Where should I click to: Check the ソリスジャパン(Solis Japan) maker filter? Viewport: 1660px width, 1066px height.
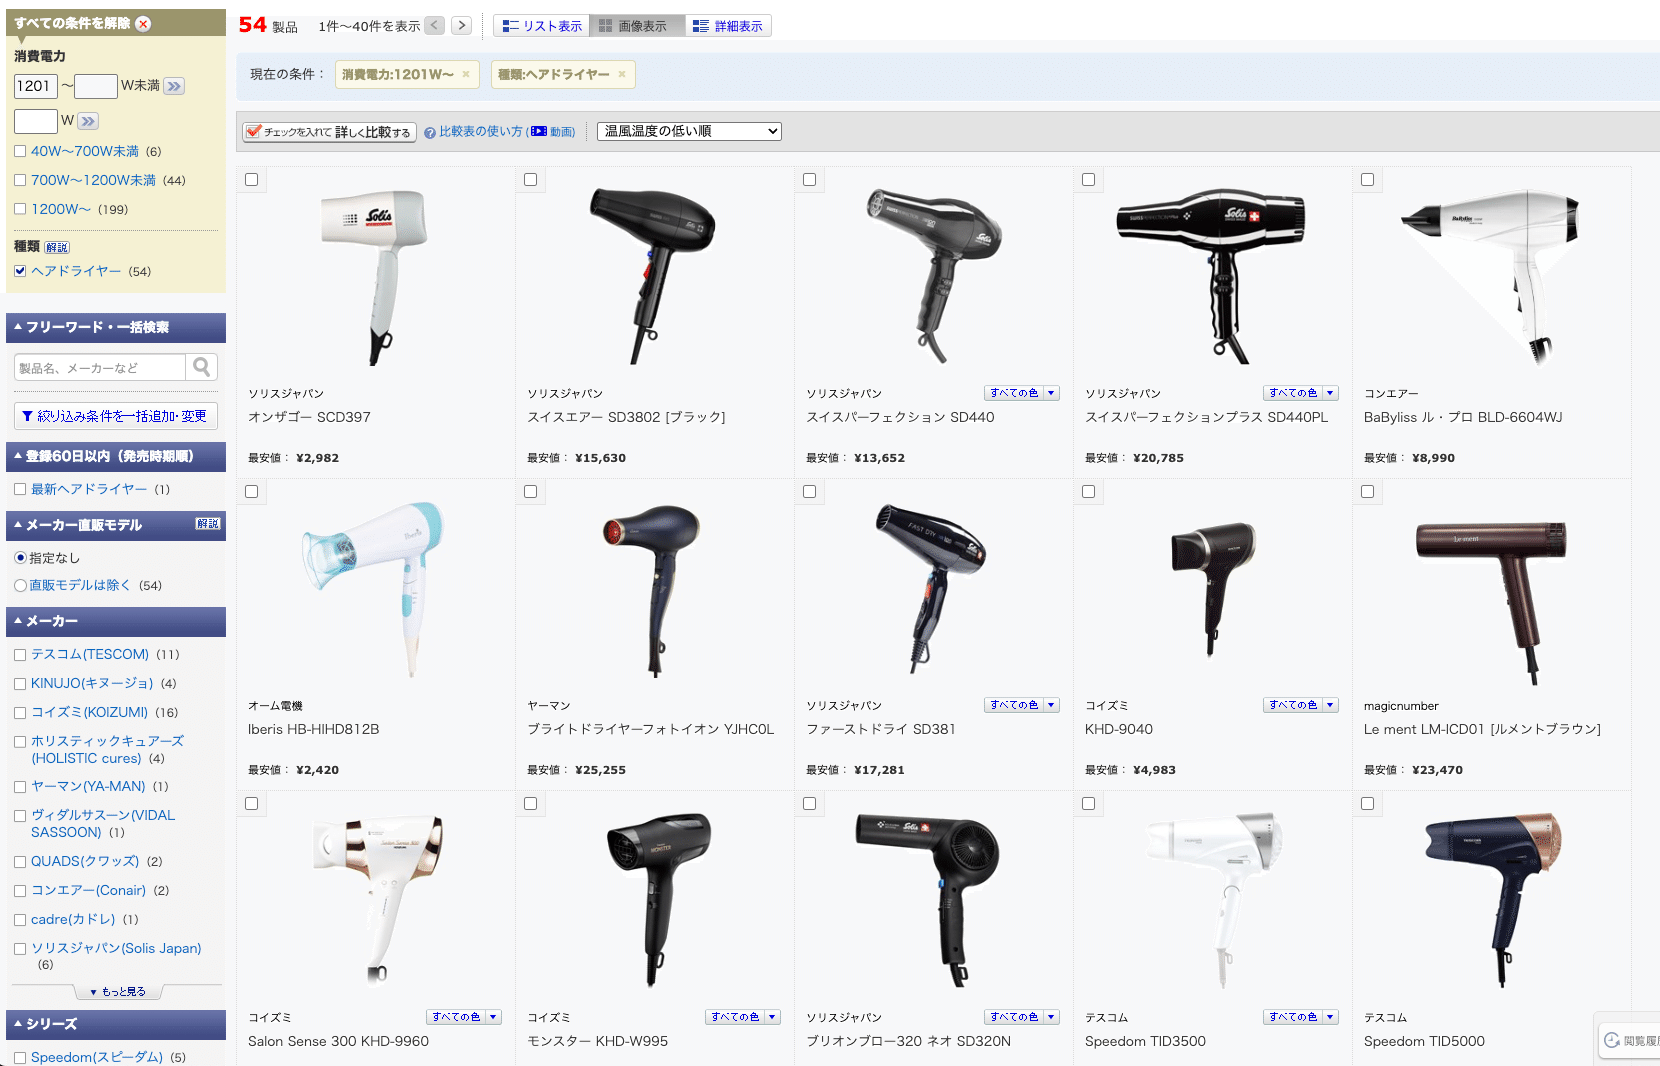[20, 949]
